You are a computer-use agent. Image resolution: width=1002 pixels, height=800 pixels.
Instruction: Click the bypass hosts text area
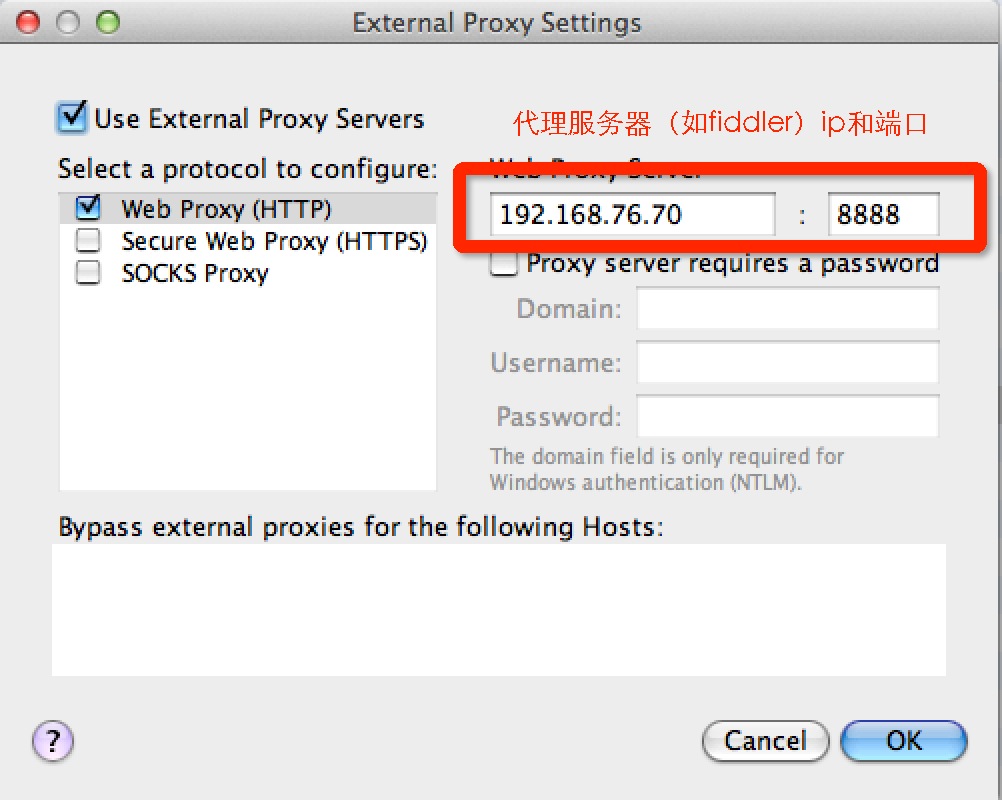498,610
